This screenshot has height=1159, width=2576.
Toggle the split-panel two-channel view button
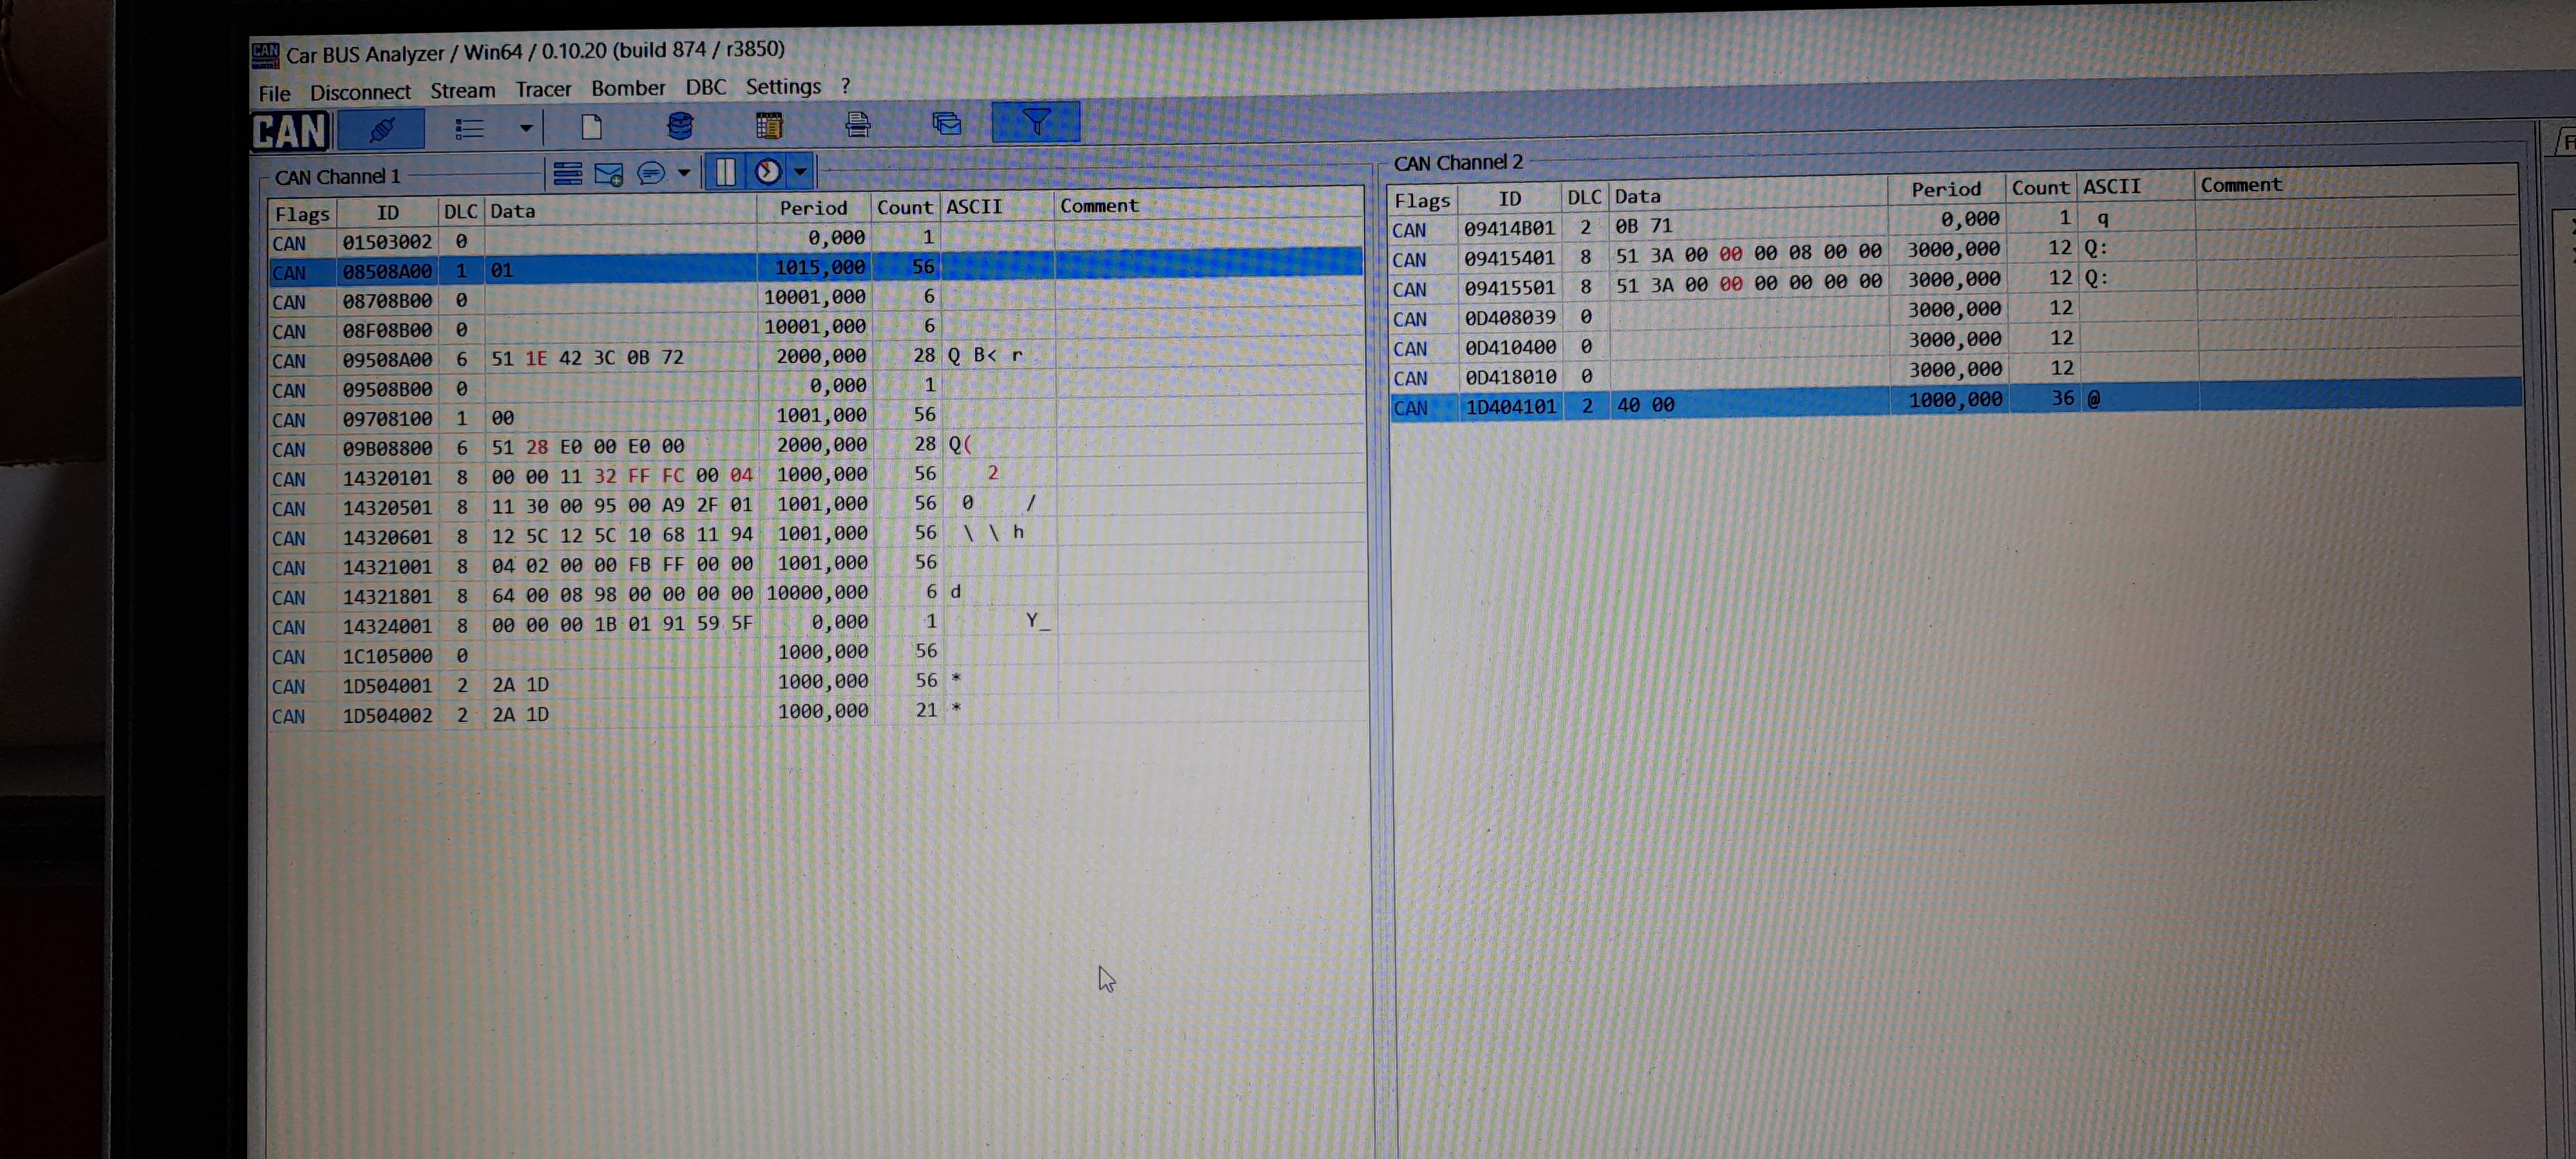tap(725, 172)
